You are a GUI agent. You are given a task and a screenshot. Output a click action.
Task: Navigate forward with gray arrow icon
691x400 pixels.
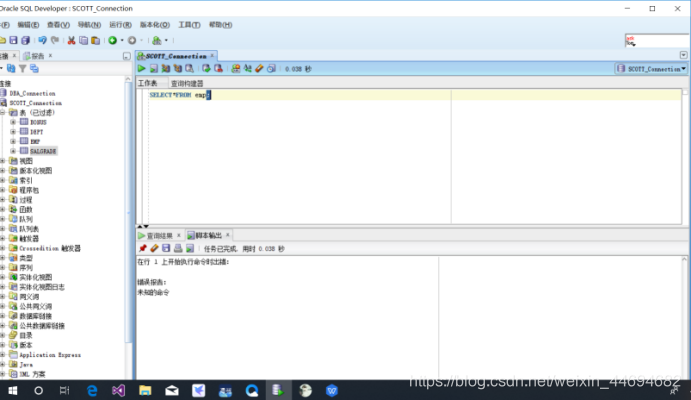(x=132, y=41)
